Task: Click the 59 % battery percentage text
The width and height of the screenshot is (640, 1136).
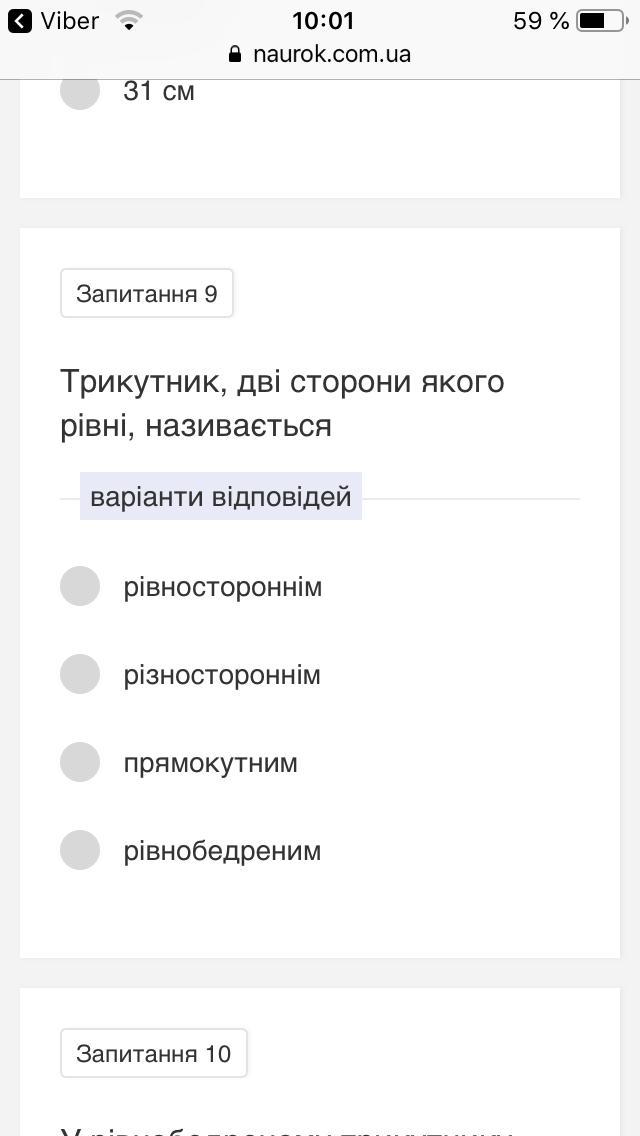Action: coord(541,20)
